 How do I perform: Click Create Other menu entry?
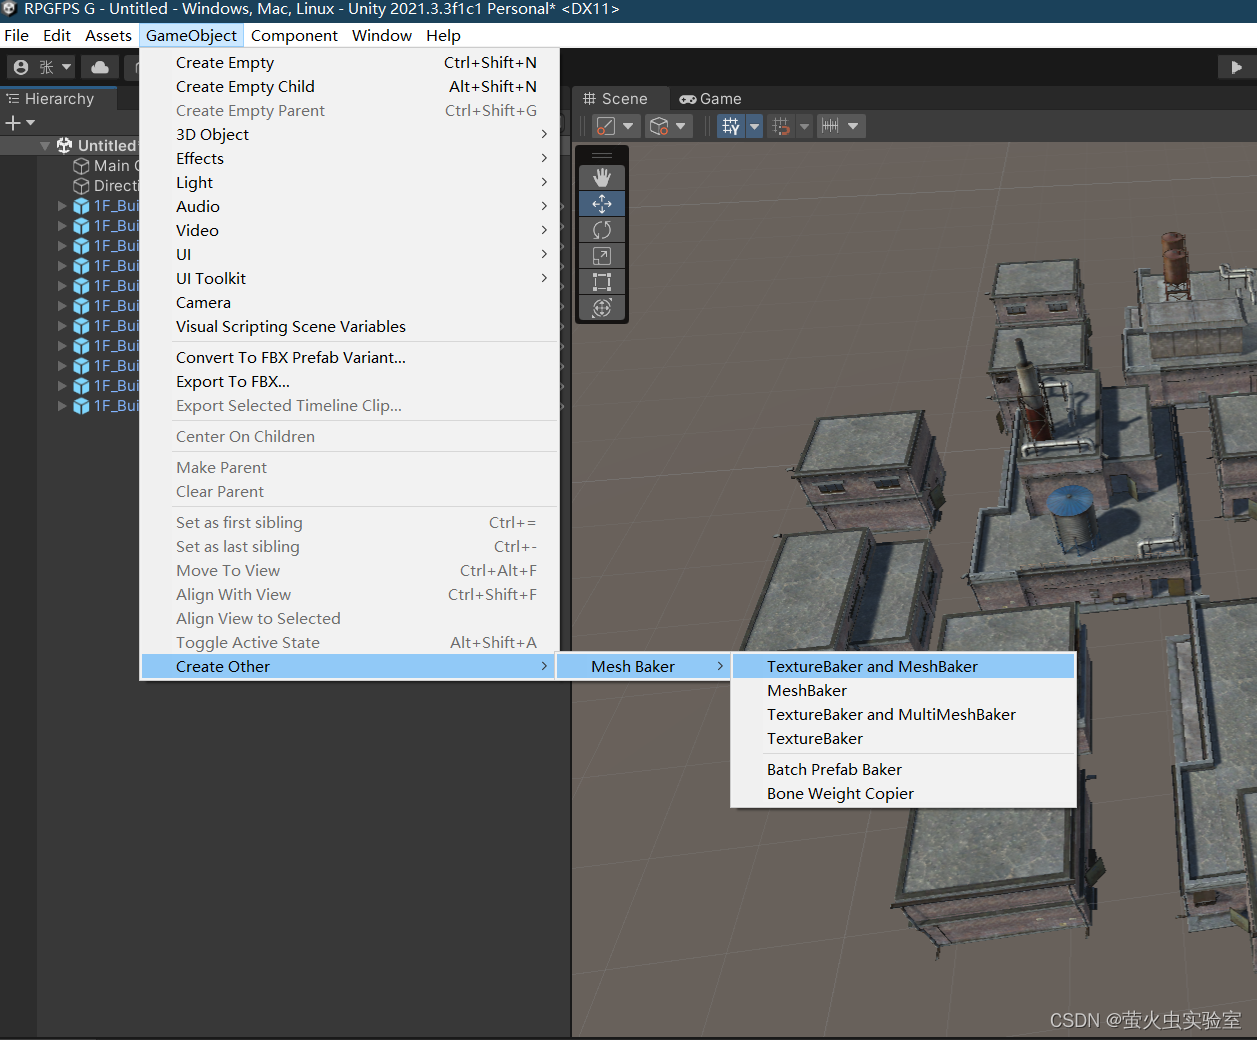coord(349,667)
